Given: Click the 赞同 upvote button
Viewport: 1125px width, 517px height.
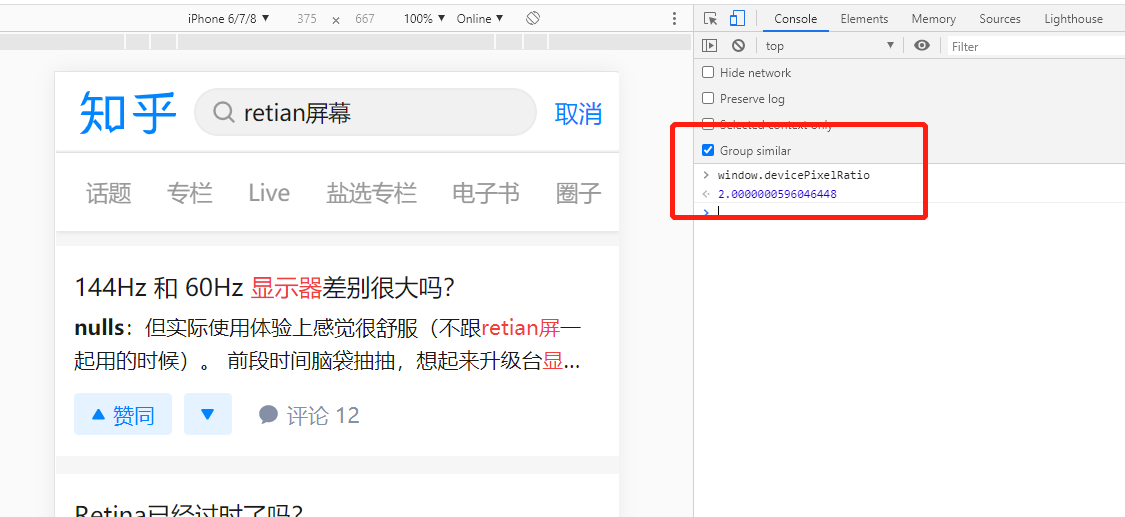Looking at the screenshot, I should [123, 414].
